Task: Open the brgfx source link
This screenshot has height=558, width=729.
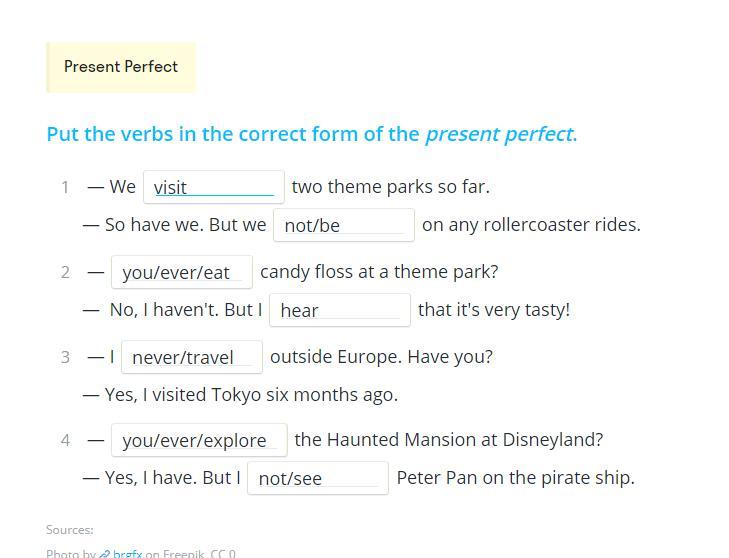Action: pos(127,553)
